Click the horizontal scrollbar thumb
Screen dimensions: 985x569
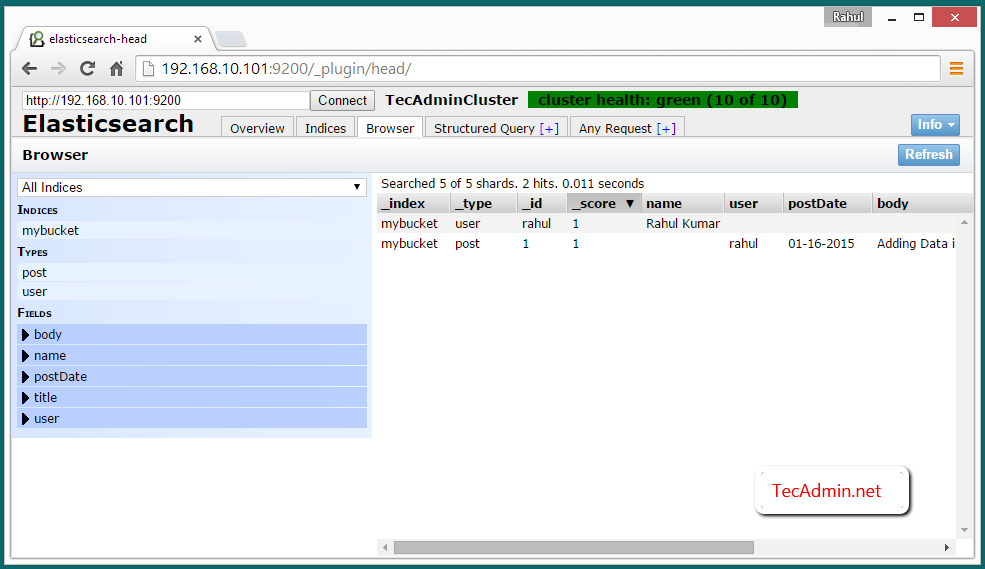[574, 548]
